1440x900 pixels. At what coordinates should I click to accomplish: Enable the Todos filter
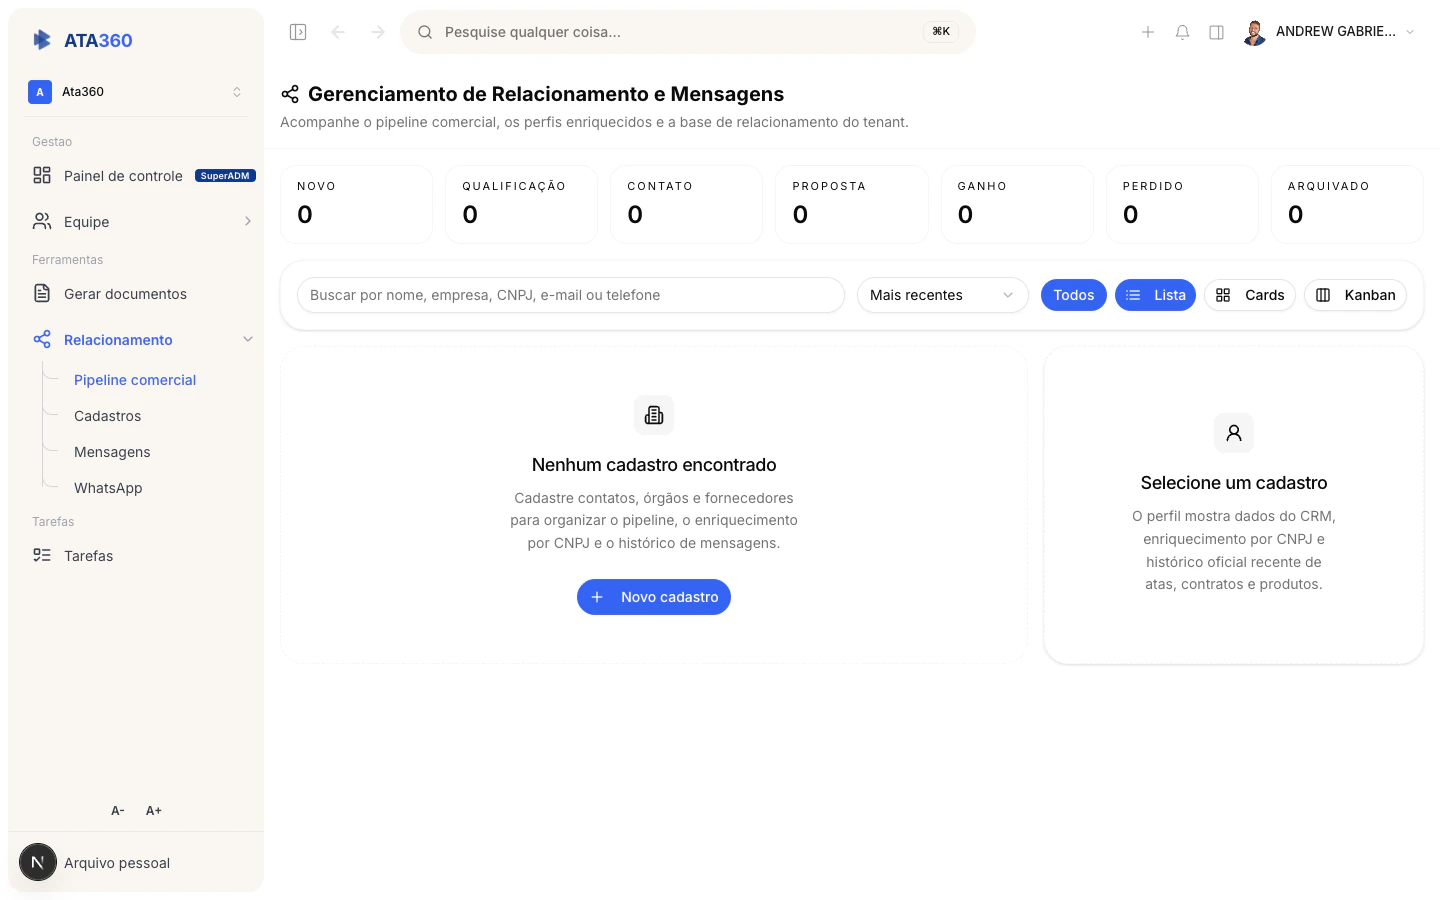coord(1073,294)
